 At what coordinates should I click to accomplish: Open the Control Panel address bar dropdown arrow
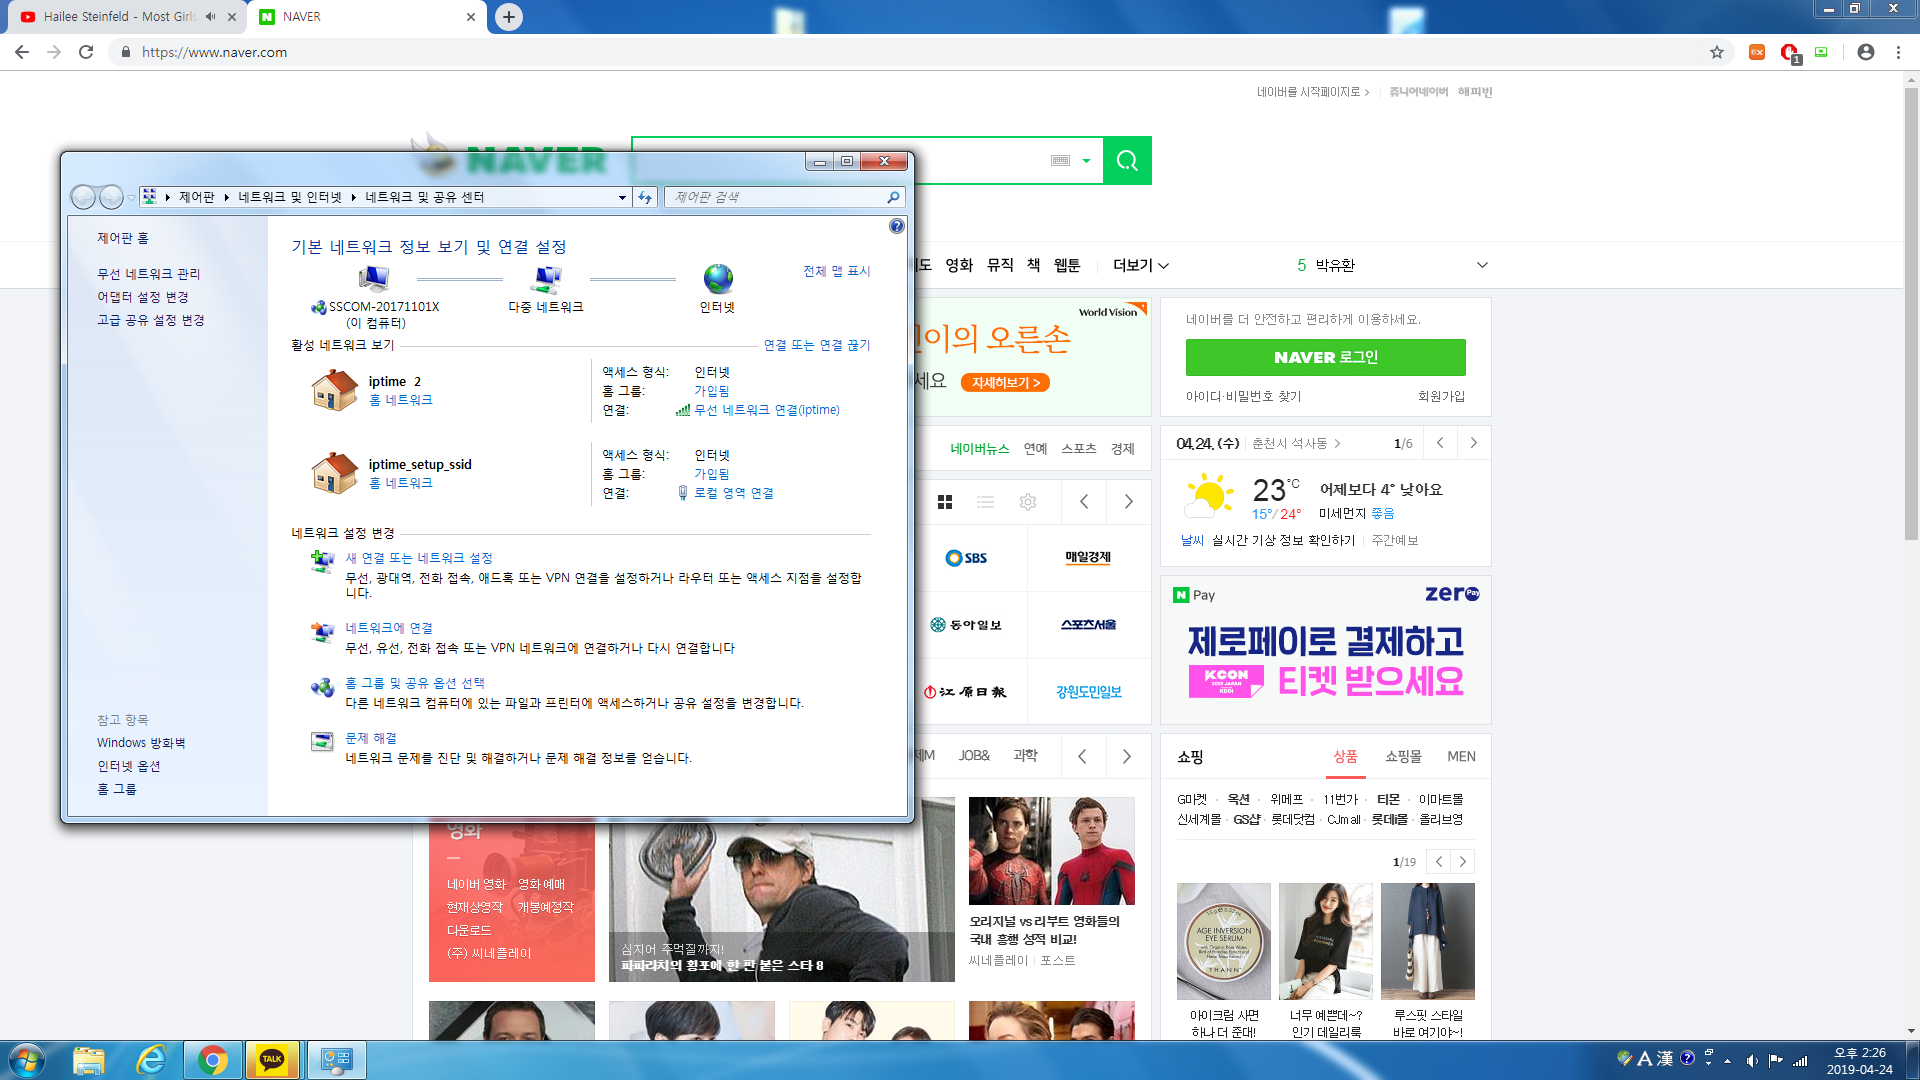(622, 198)
